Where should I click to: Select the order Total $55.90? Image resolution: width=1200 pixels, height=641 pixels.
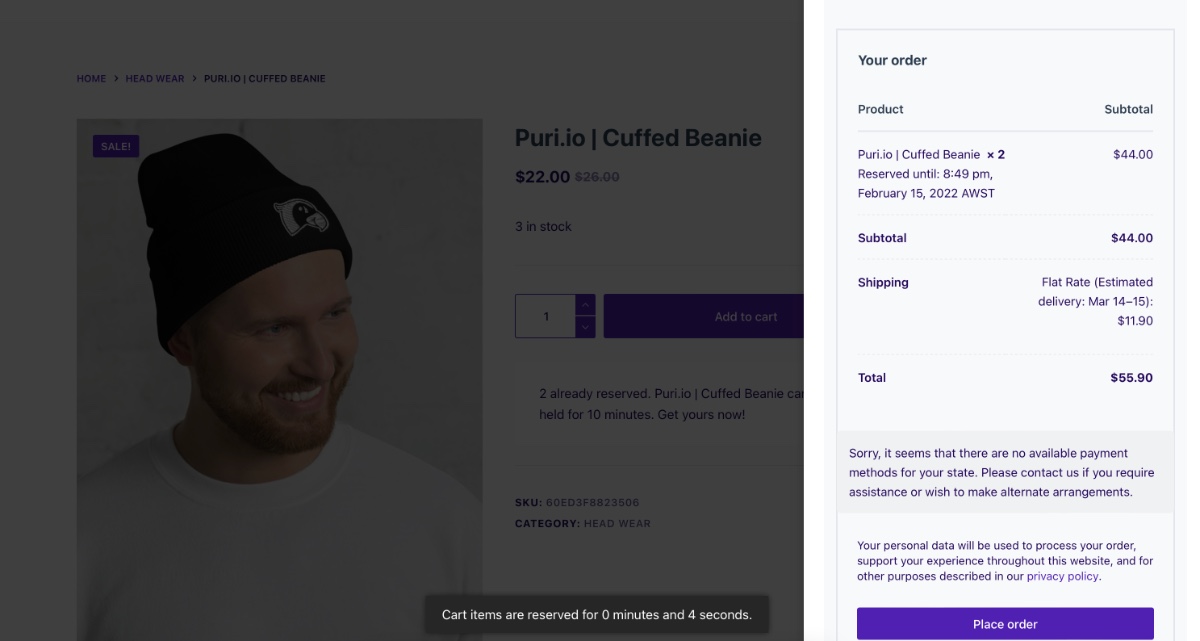1132,377
